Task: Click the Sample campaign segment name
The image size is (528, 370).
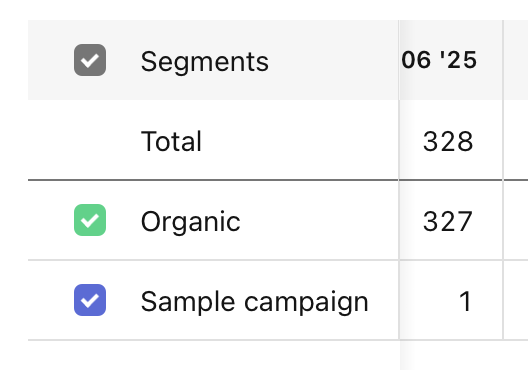Action: [x=255, y=302]
